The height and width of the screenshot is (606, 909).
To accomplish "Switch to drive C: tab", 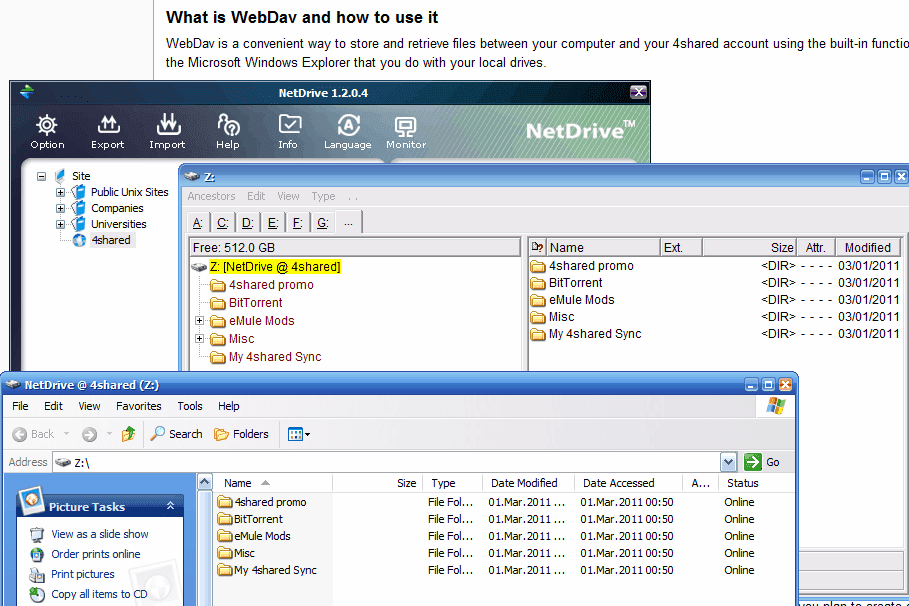I will click(222, 223).
